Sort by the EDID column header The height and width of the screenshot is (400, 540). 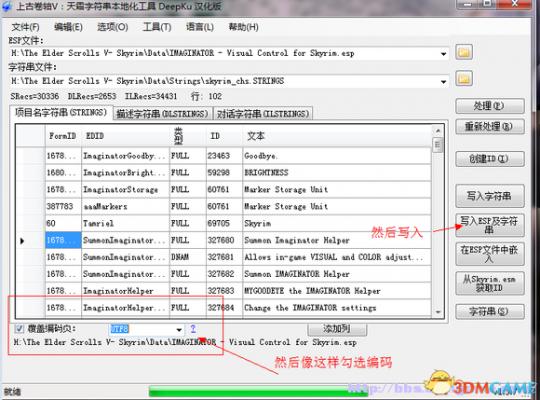click(x=125, y=136)
